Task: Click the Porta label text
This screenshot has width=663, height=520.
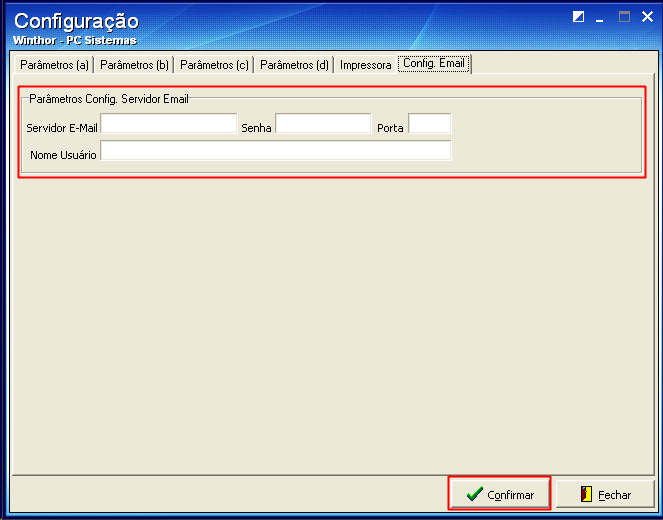Action: (x=390, y=128)
